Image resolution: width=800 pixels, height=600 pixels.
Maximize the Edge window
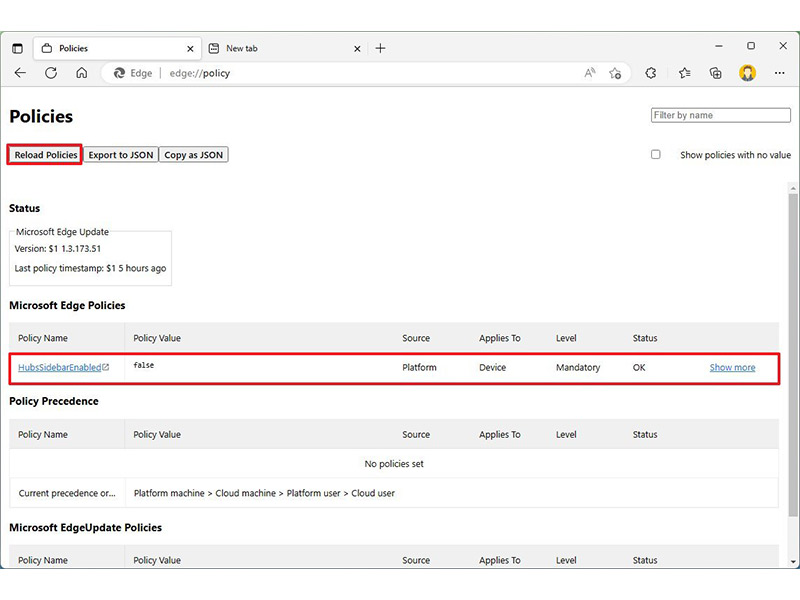point(751,46)
